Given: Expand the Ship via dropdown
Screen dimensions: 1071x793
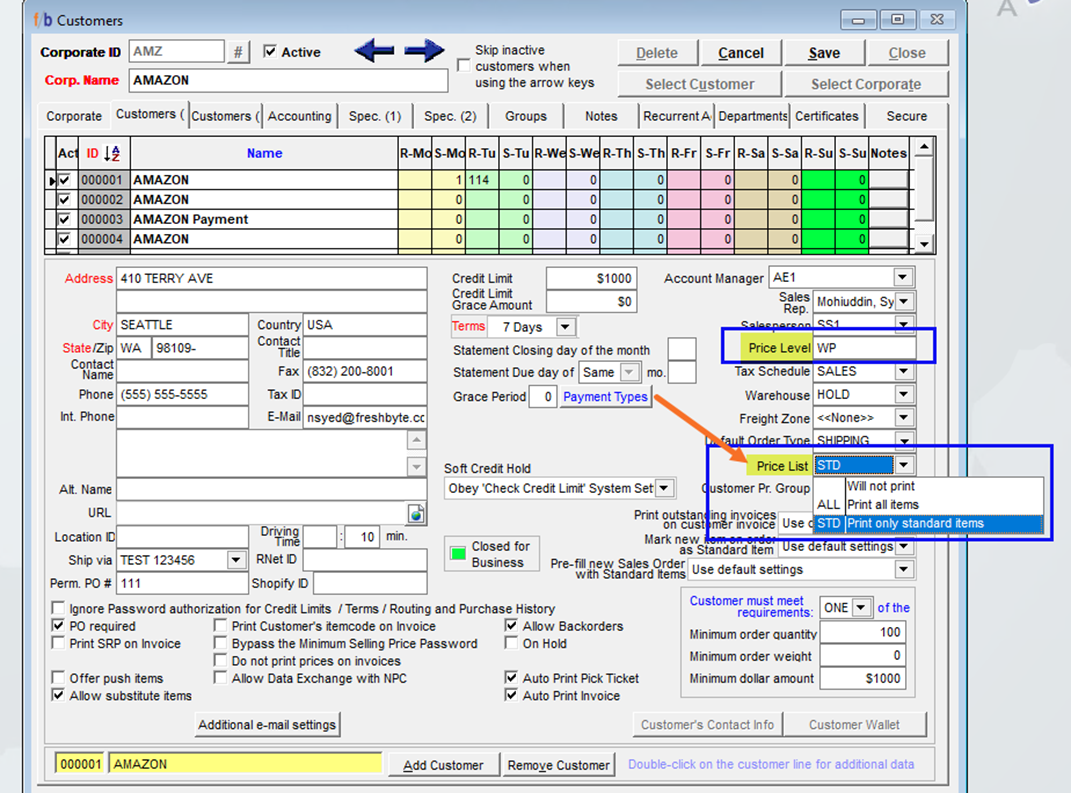Looking at the screenshot, I should (x=236, y=560).
